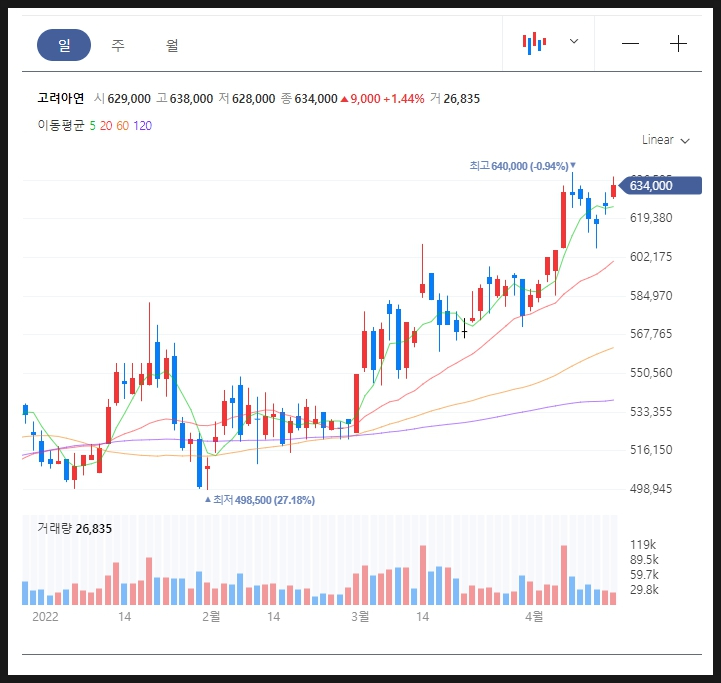Click the +1.44% change value
The image size is (721, 683).
pos(404,98)
